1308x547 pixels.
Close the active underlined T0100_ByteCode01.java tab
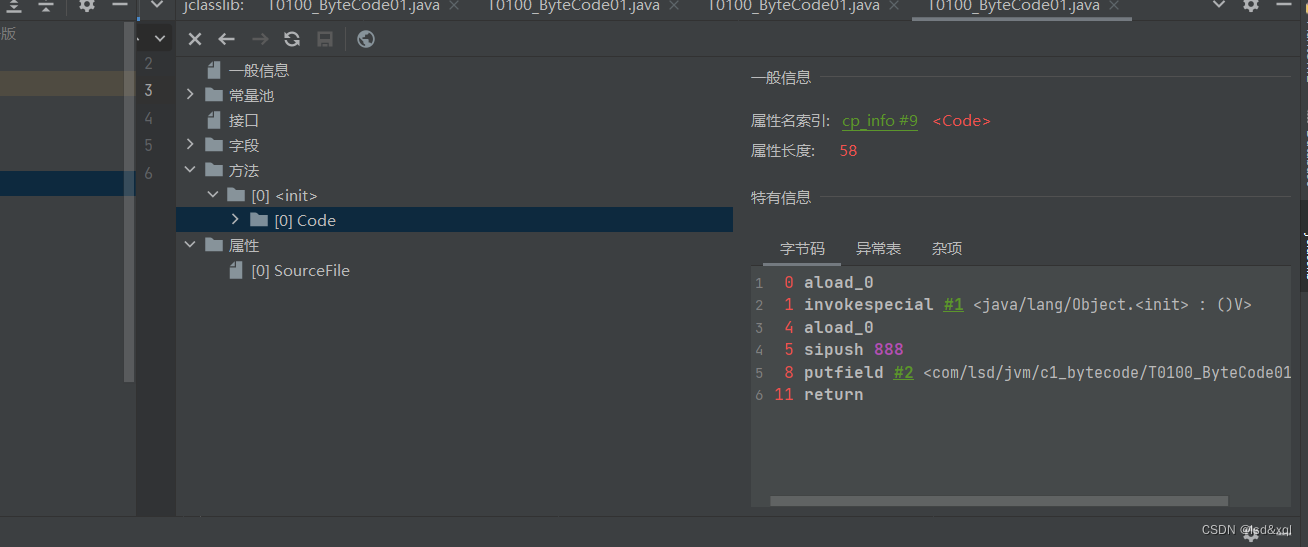point(1115,6)
